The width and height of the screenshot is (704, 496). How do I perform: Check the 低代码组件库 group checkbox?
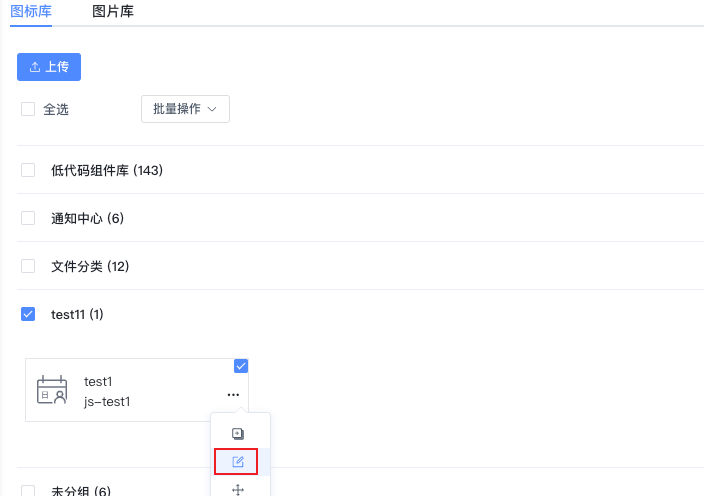(28, 170)
